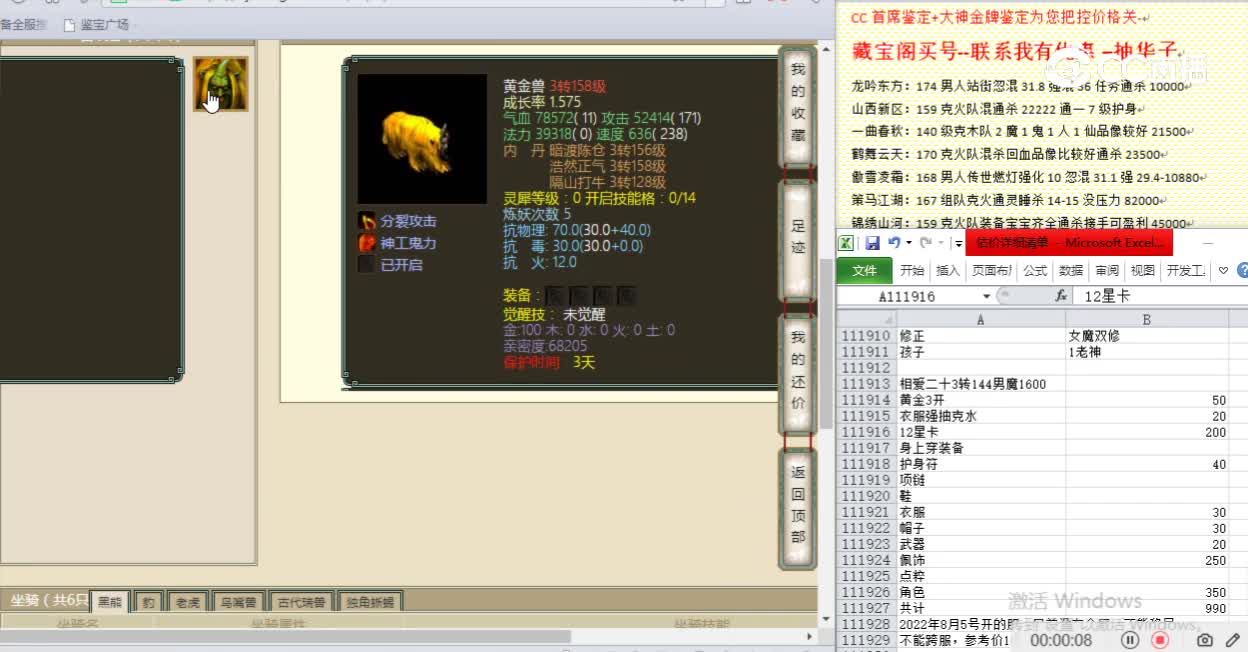Click 鉴宝广场 browser bookmark
1248x652 pixels.
pyautogui.click(x=96, y=24)
